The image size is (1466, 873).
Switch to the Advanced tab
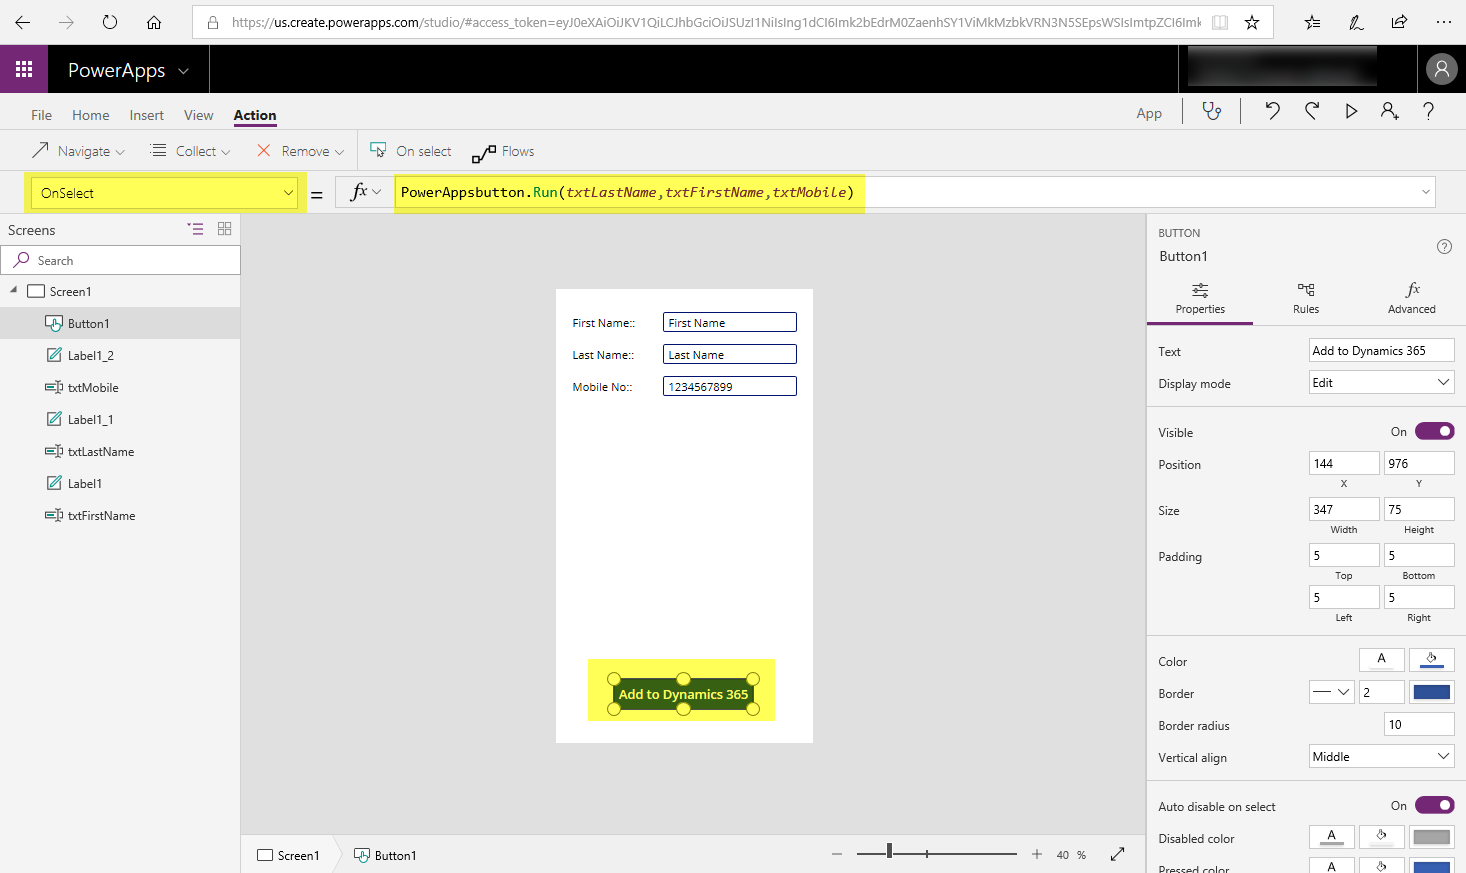tap(1411, 298)
